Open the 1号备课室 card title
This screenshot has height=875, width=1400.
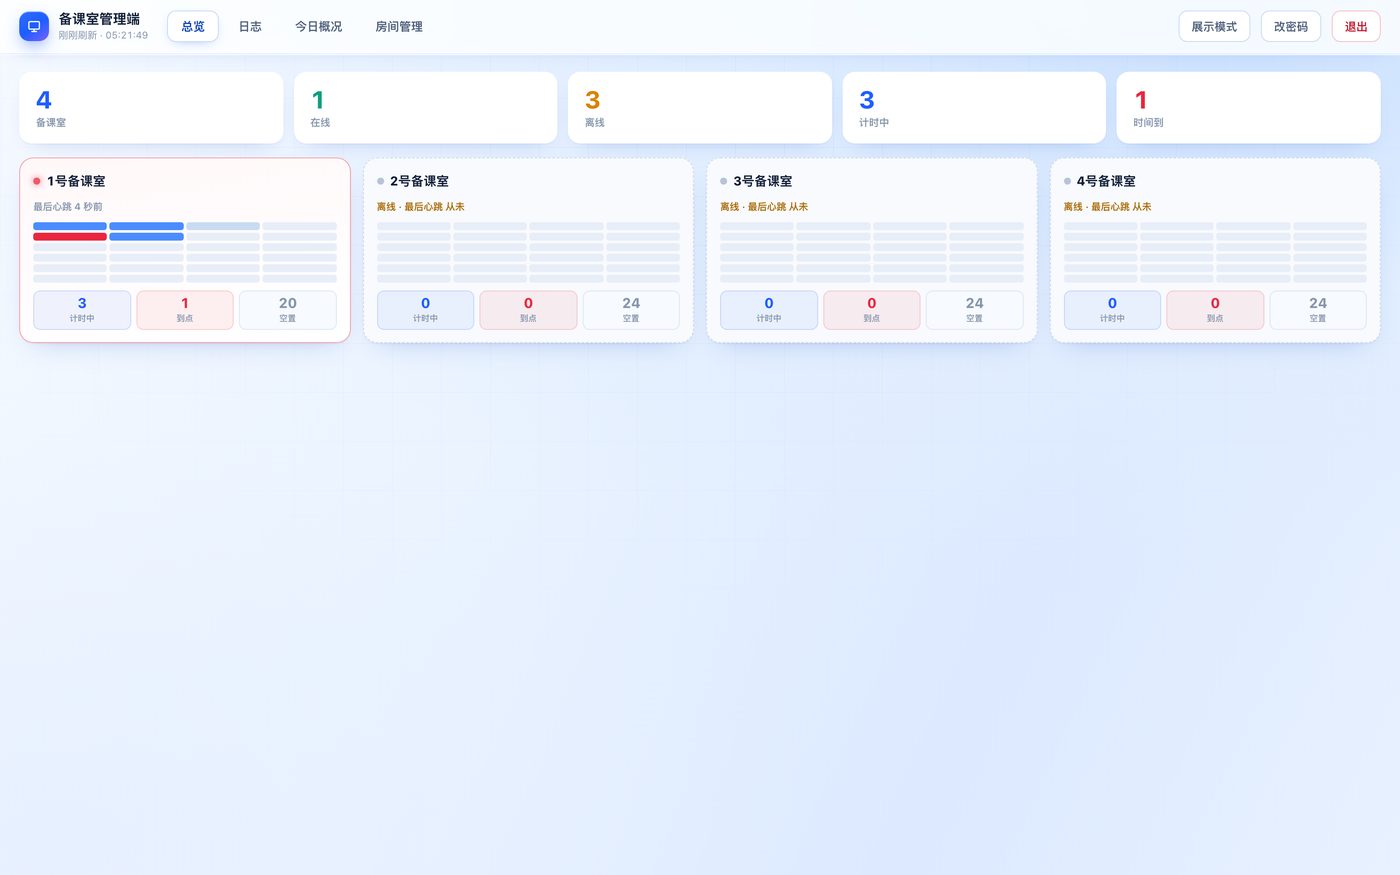click(x=76, y=181)
